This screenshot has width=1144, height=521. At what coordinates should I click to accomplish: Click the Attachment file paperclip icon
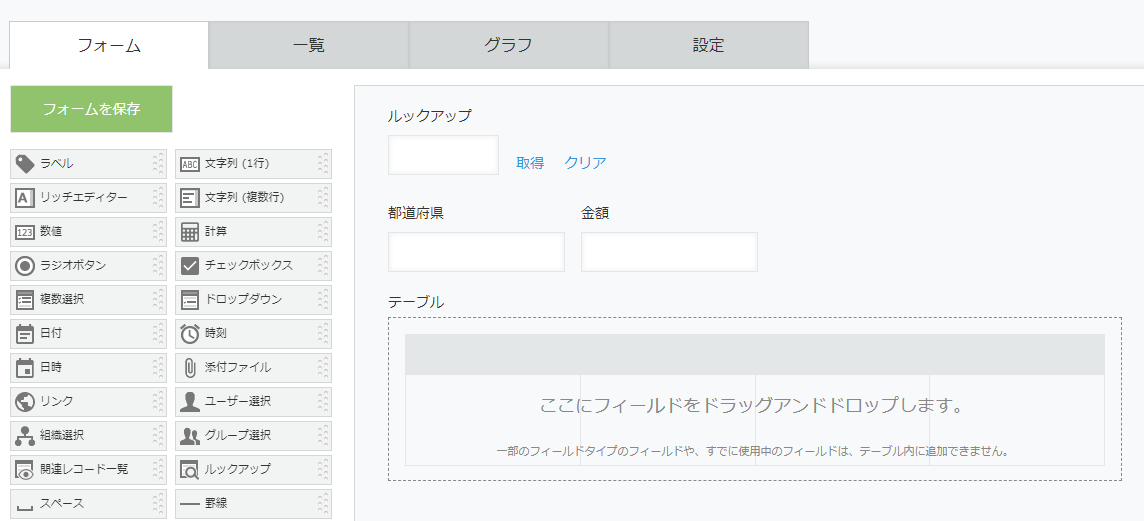click(x=190, y=368)
